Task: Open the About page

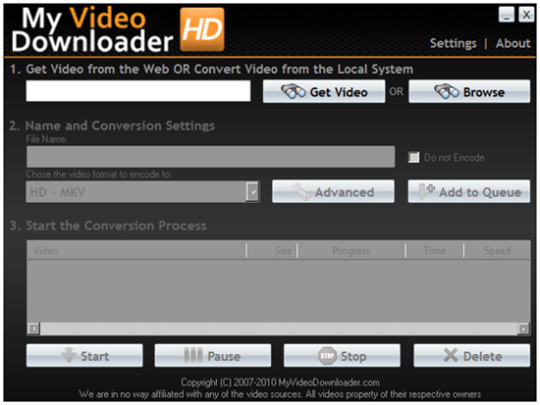Action: (x=513, y=43)
